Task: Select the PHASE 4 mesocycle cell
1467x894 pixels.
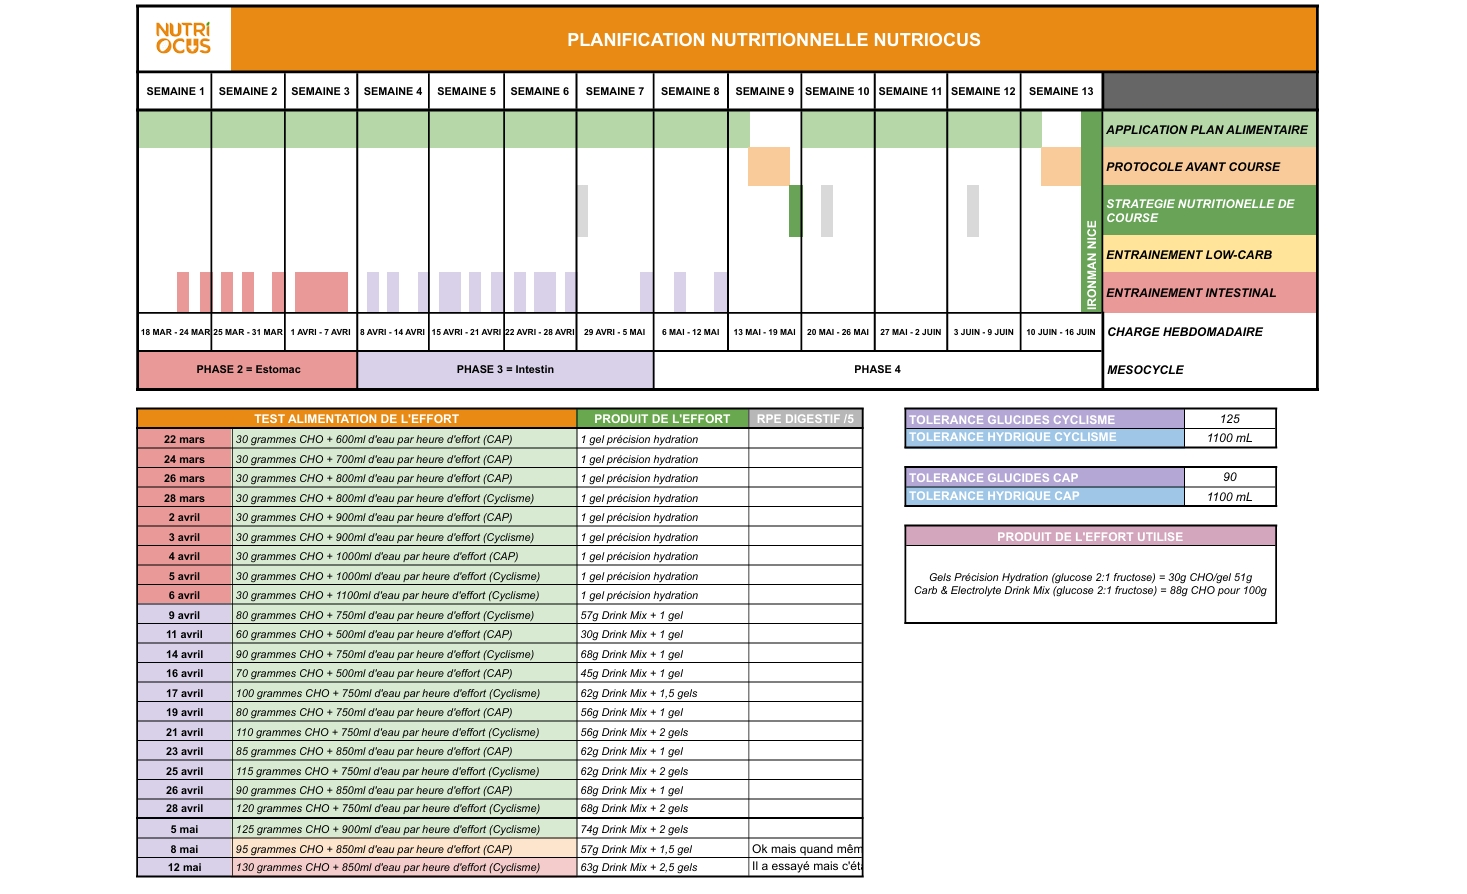Action: click(x=878, y=370)
